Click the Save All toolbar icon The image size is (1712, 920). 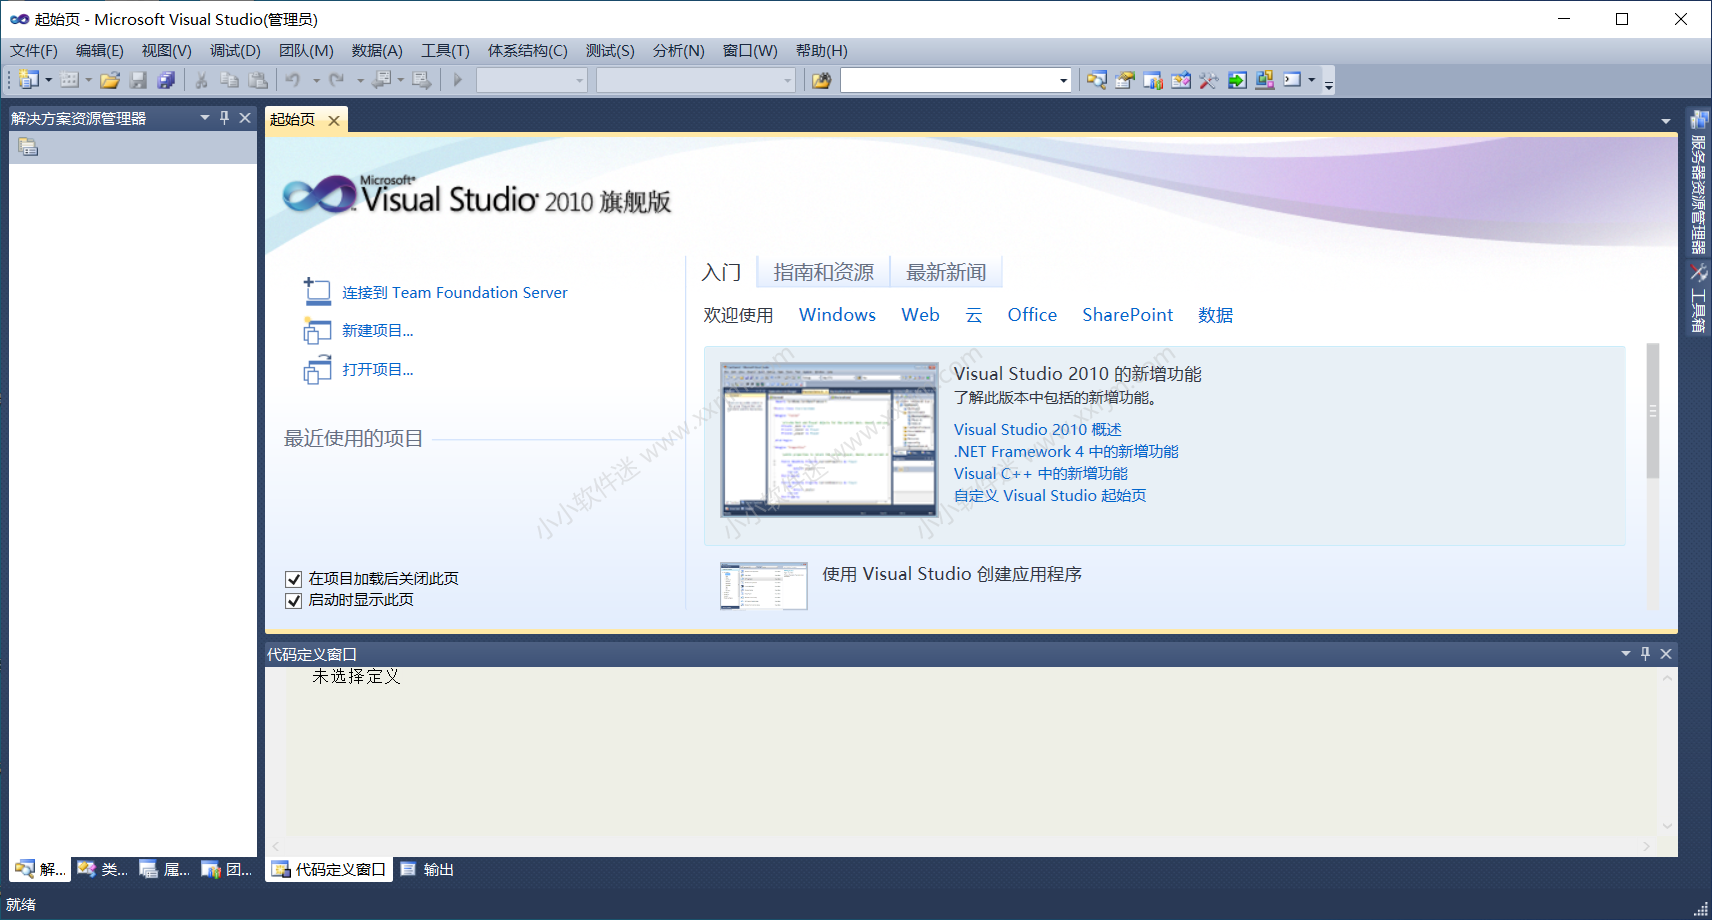166,80
